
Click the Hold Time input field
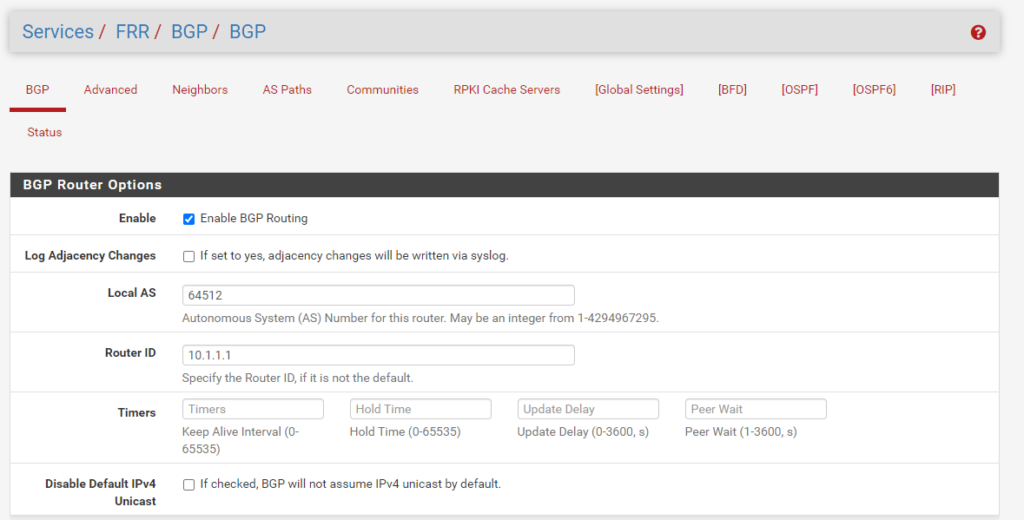click(420, 409)
